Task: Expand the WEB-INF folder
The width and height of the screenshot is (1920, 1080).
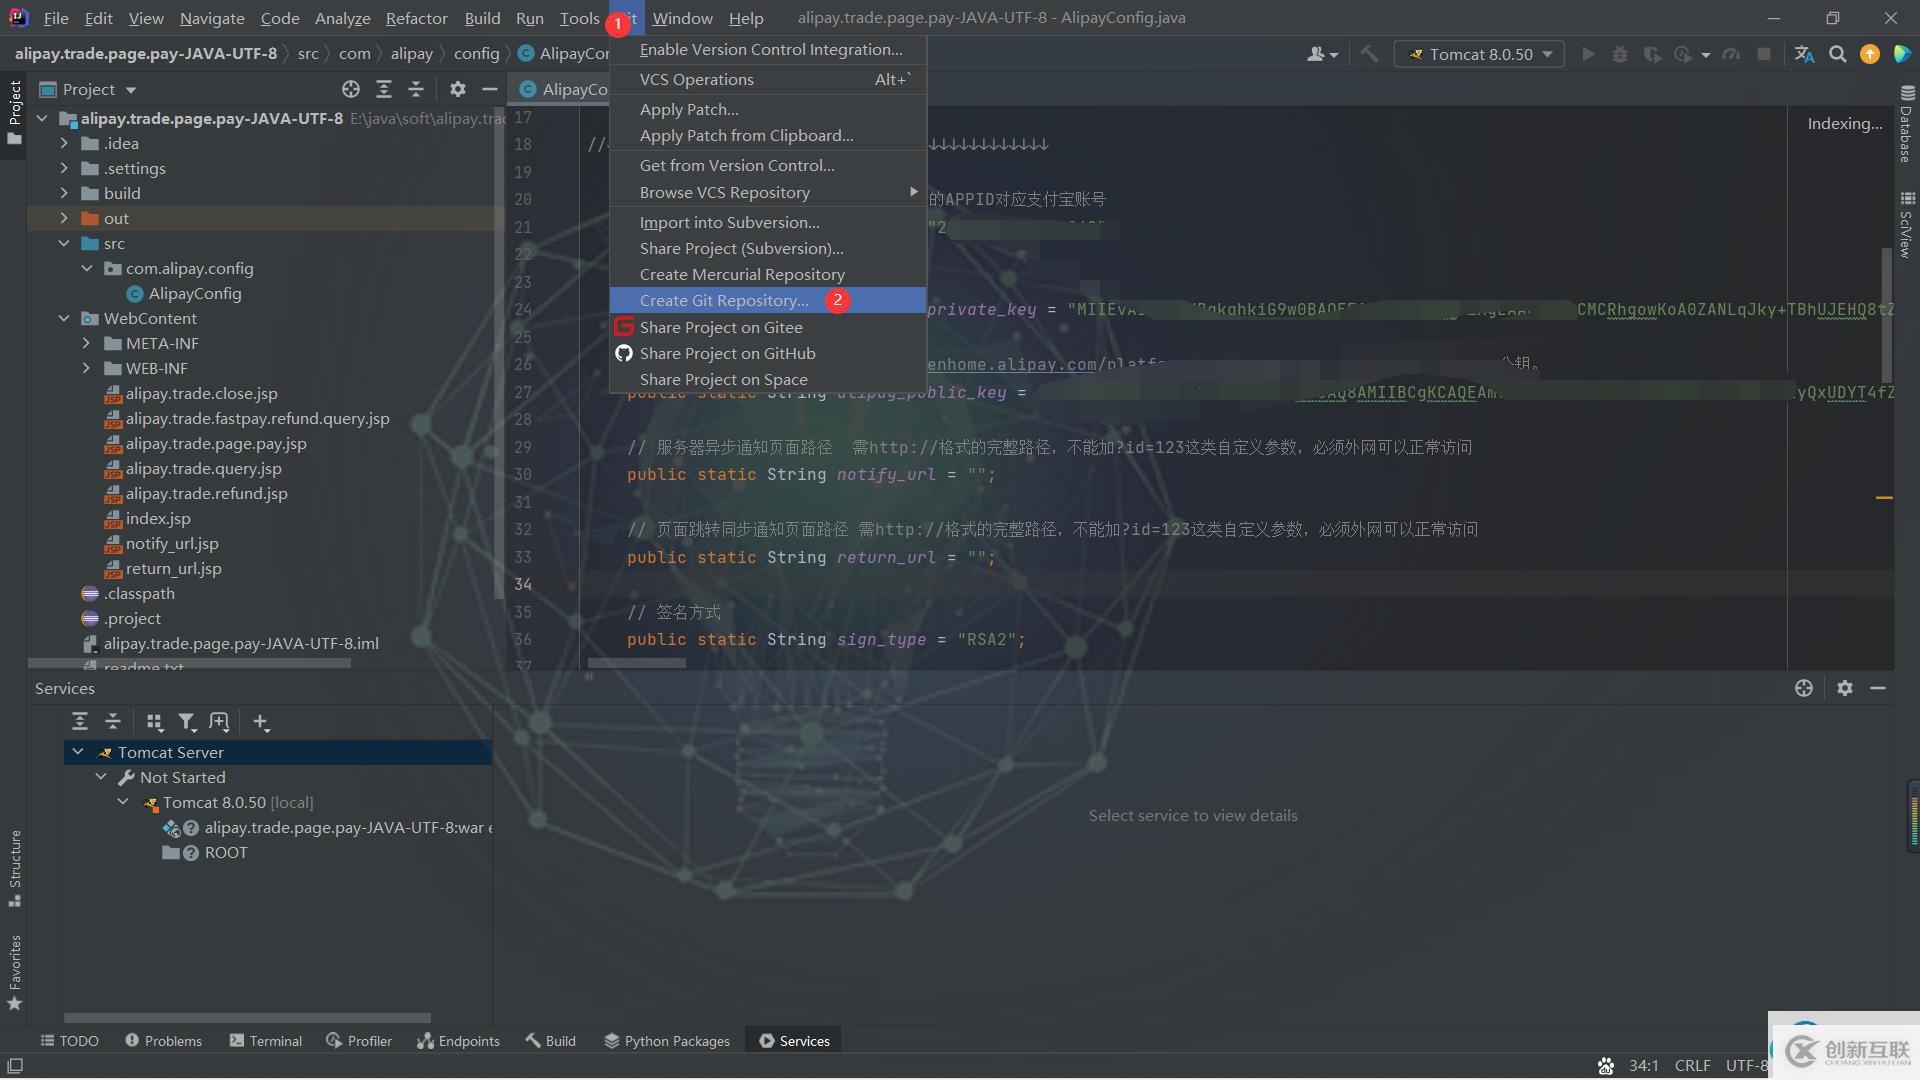Action: [x=86, y=368]
